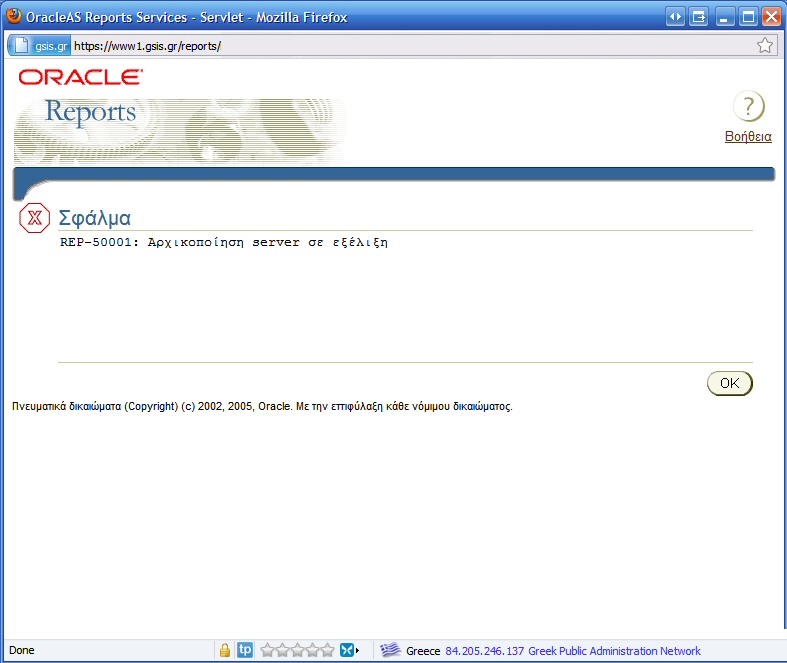Close the Firefox window
The height and width of the screenshot is (663, 787).
(x=771, y=17)
